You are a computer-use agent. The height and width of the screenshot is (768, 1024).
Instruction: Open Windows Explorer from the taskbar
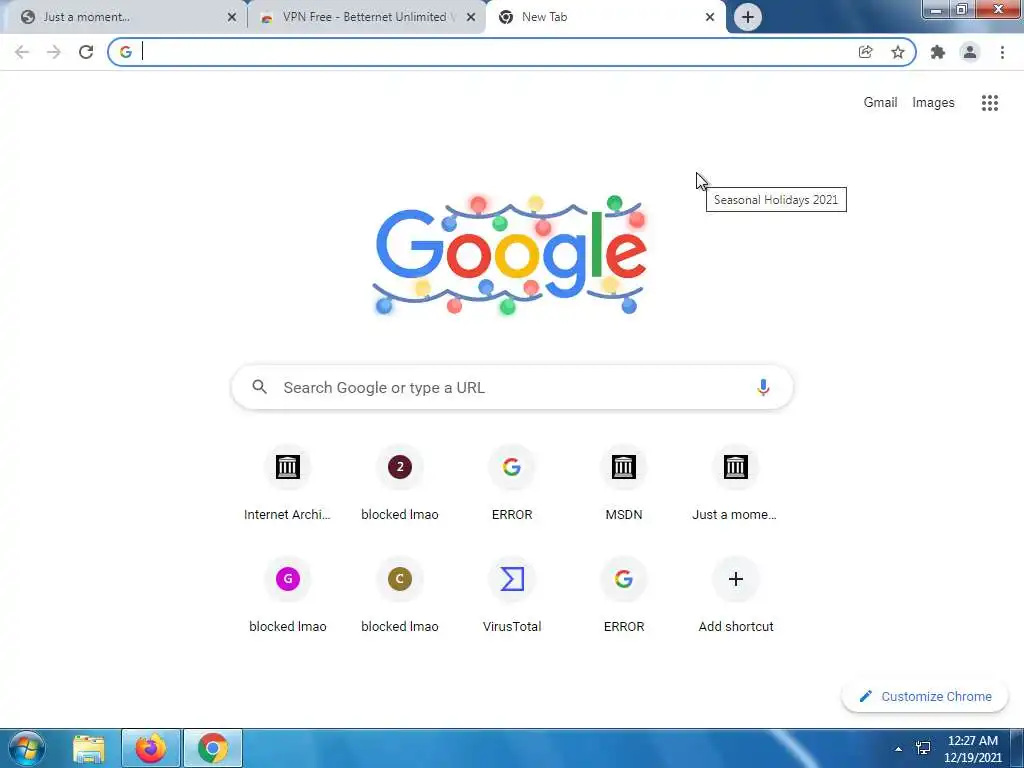coord(89,748)
